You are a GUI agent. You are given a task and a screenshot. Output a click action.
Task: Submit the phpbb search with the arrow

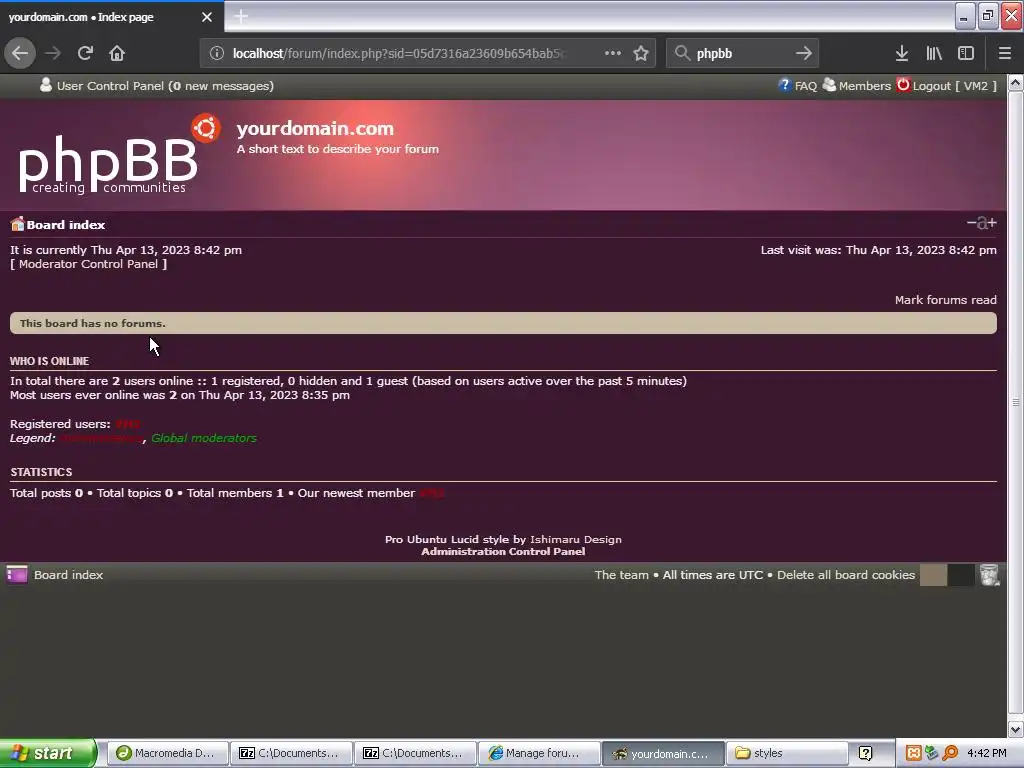point(804,53)
